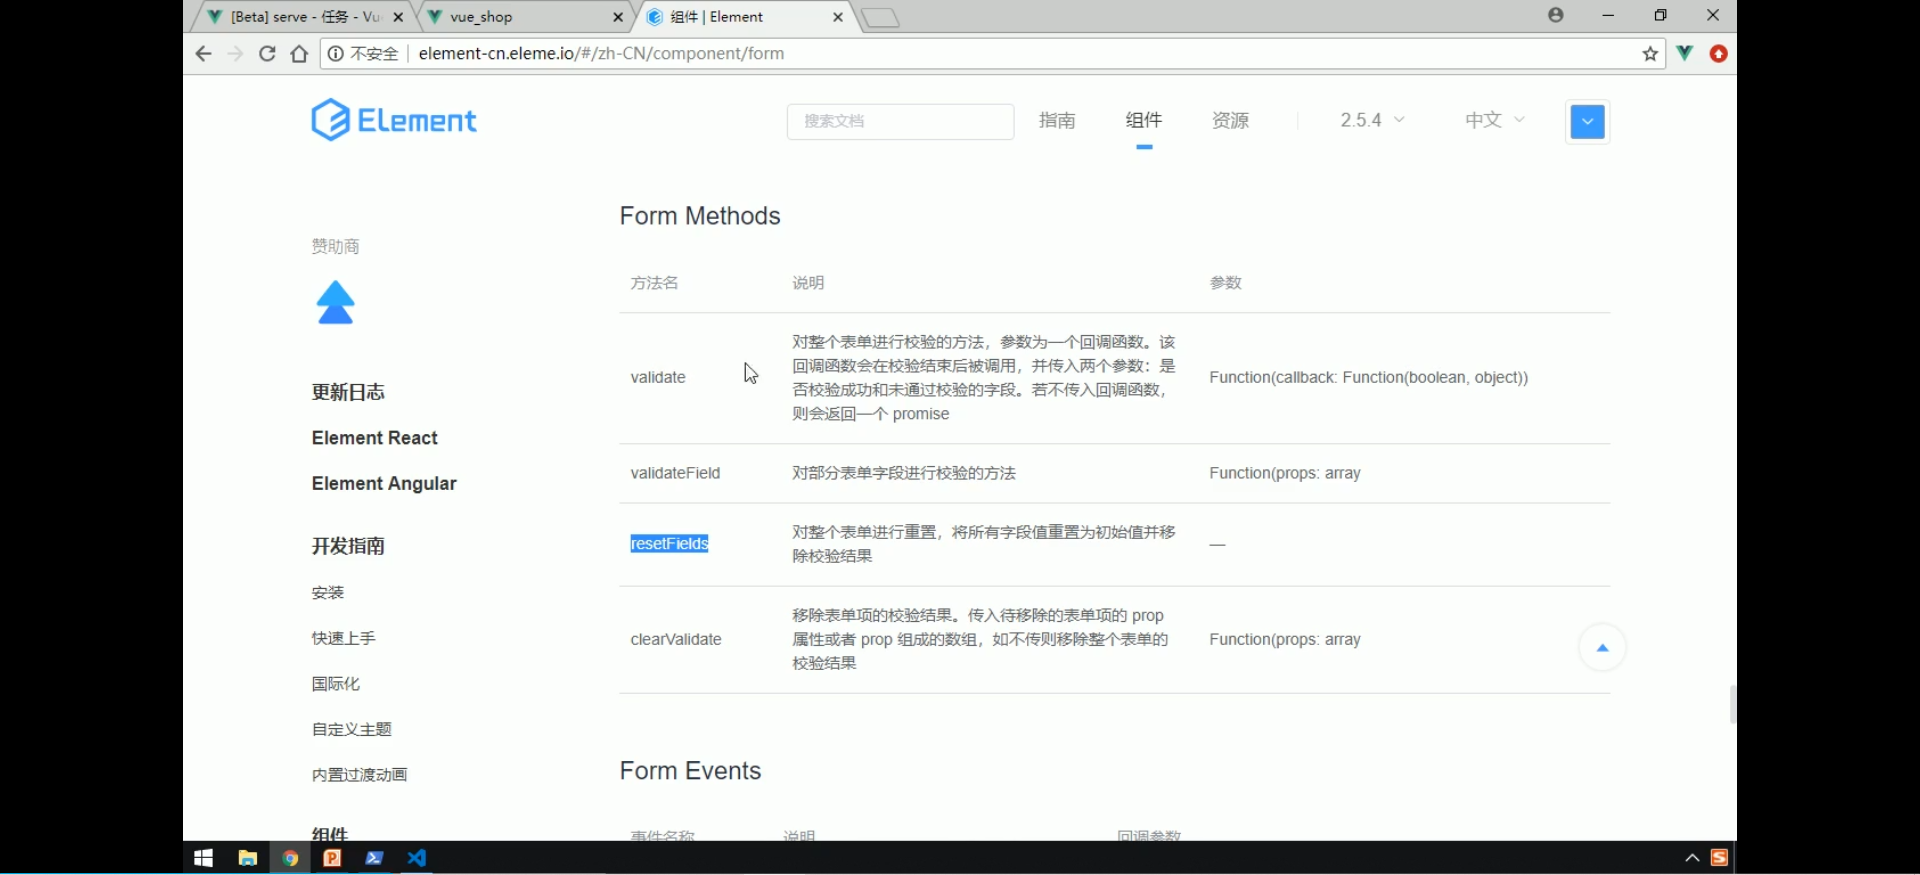Open the Element Angular link

point(384,484)
